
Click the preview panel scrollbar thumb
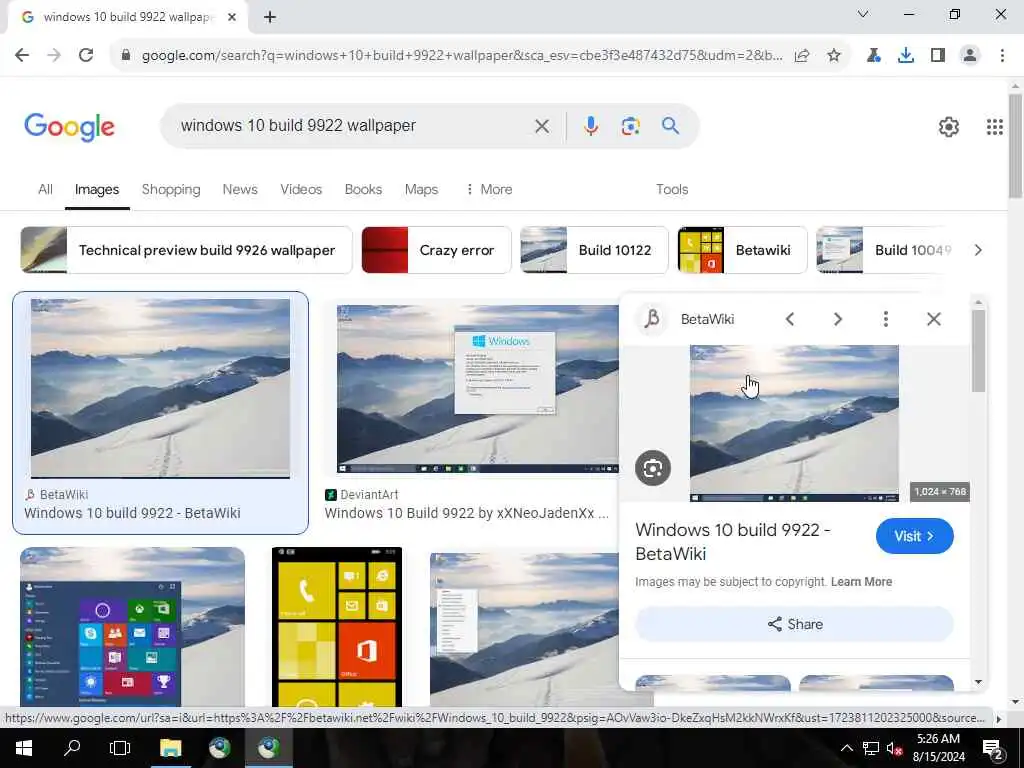point(978,351)
